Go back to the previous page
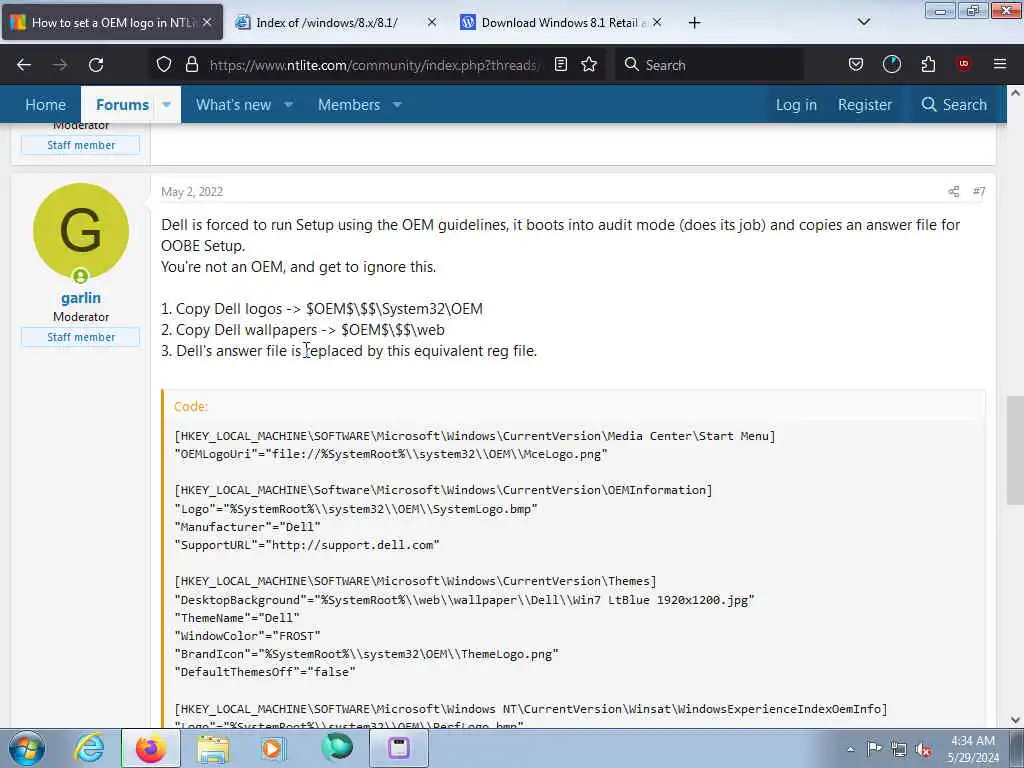 24,65
